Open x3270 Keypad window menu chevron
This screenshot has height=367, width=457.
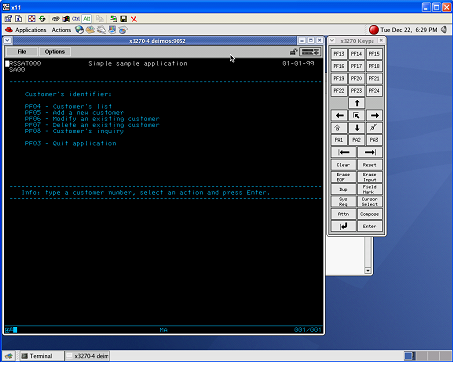tap(332, 41)
